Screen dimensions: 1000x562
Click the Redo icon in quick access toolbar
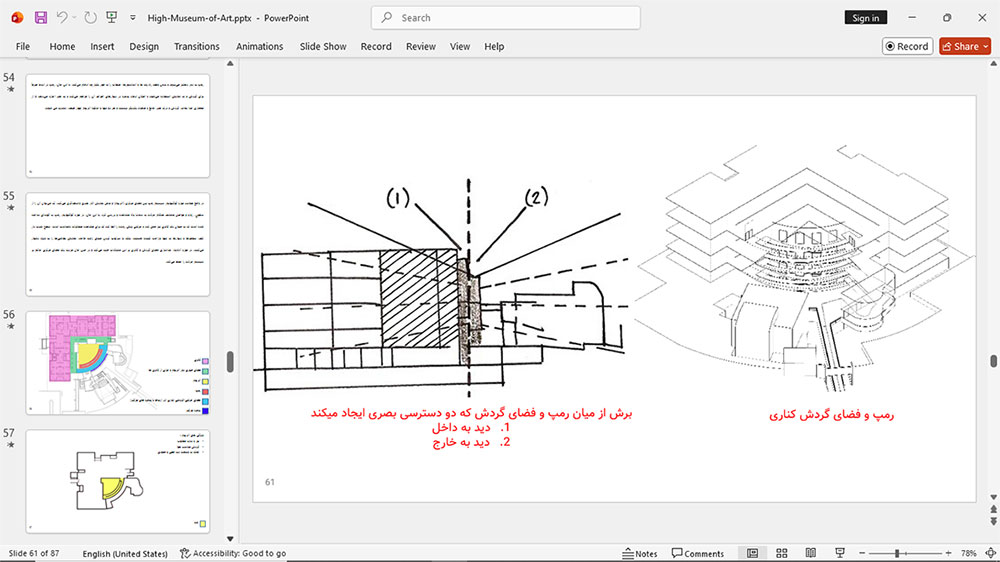[91, 18]
